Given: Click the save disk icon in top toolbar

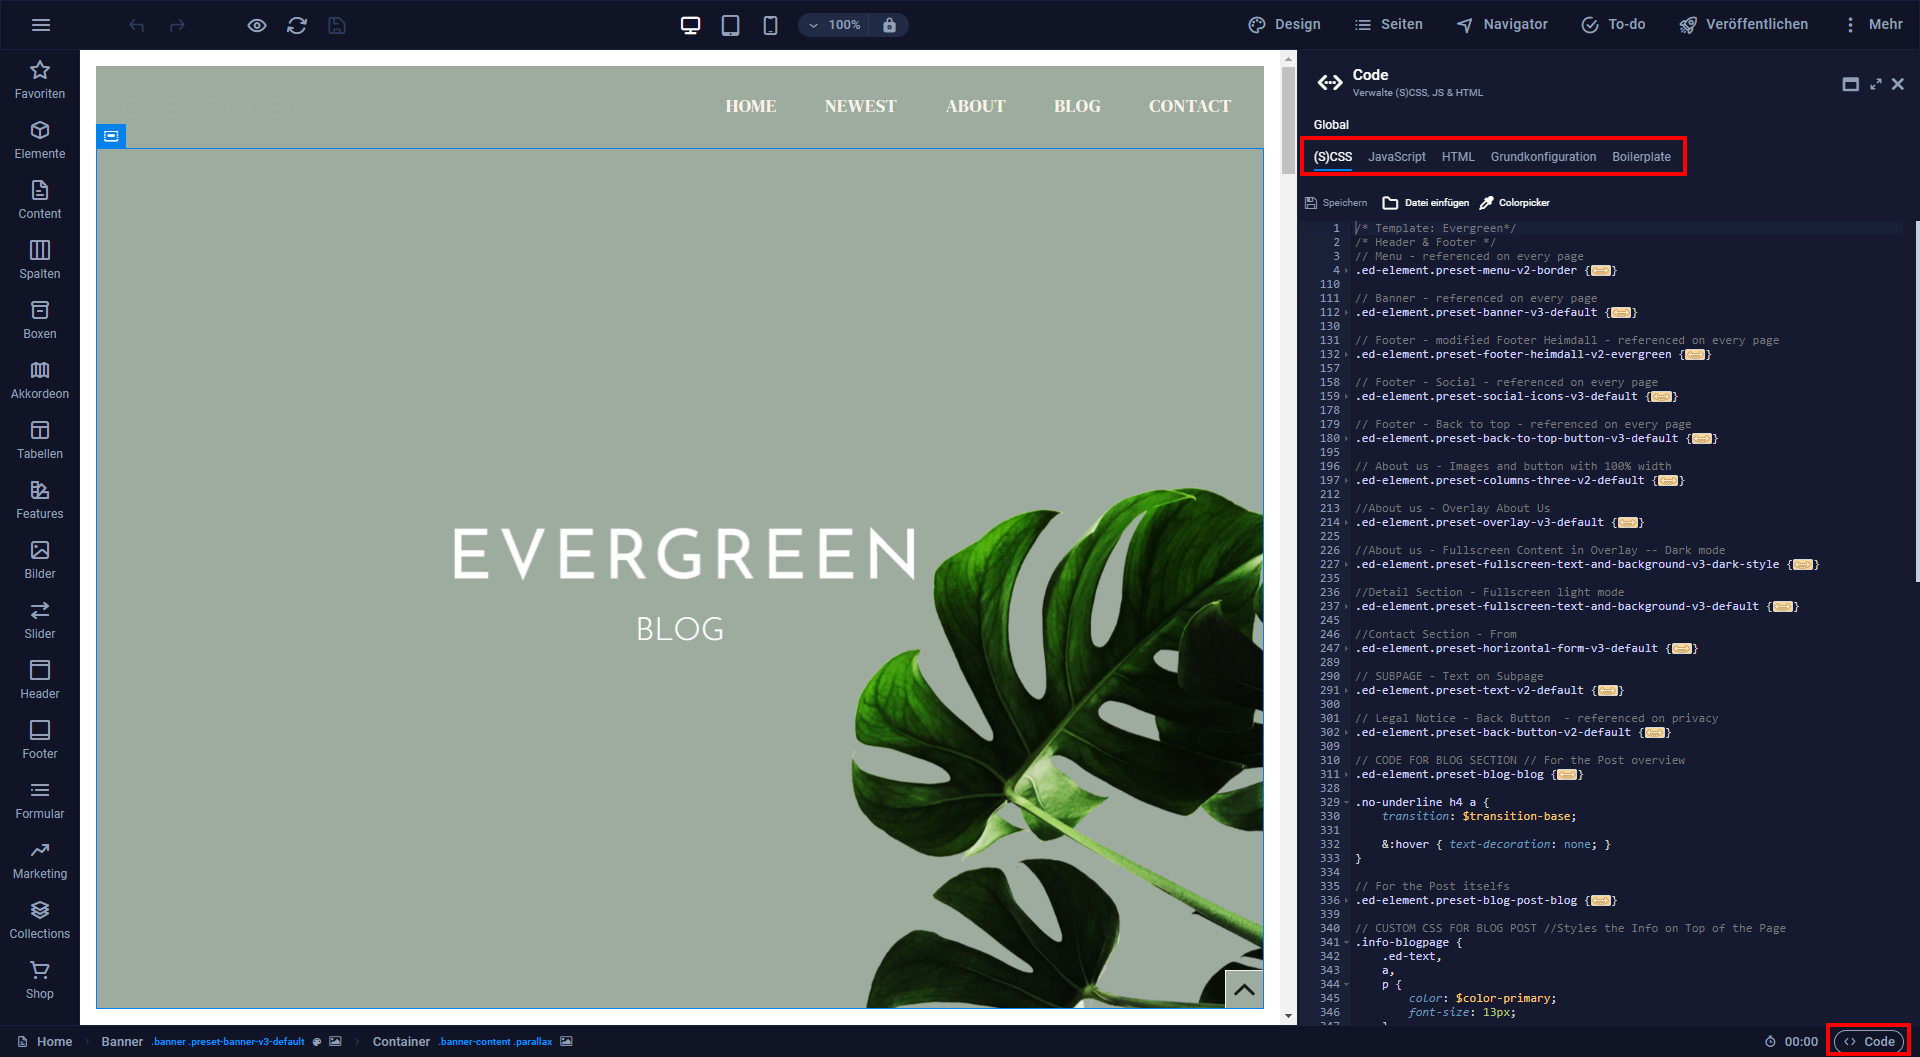Looking at the screenshot, I should (x=337, y=25).
